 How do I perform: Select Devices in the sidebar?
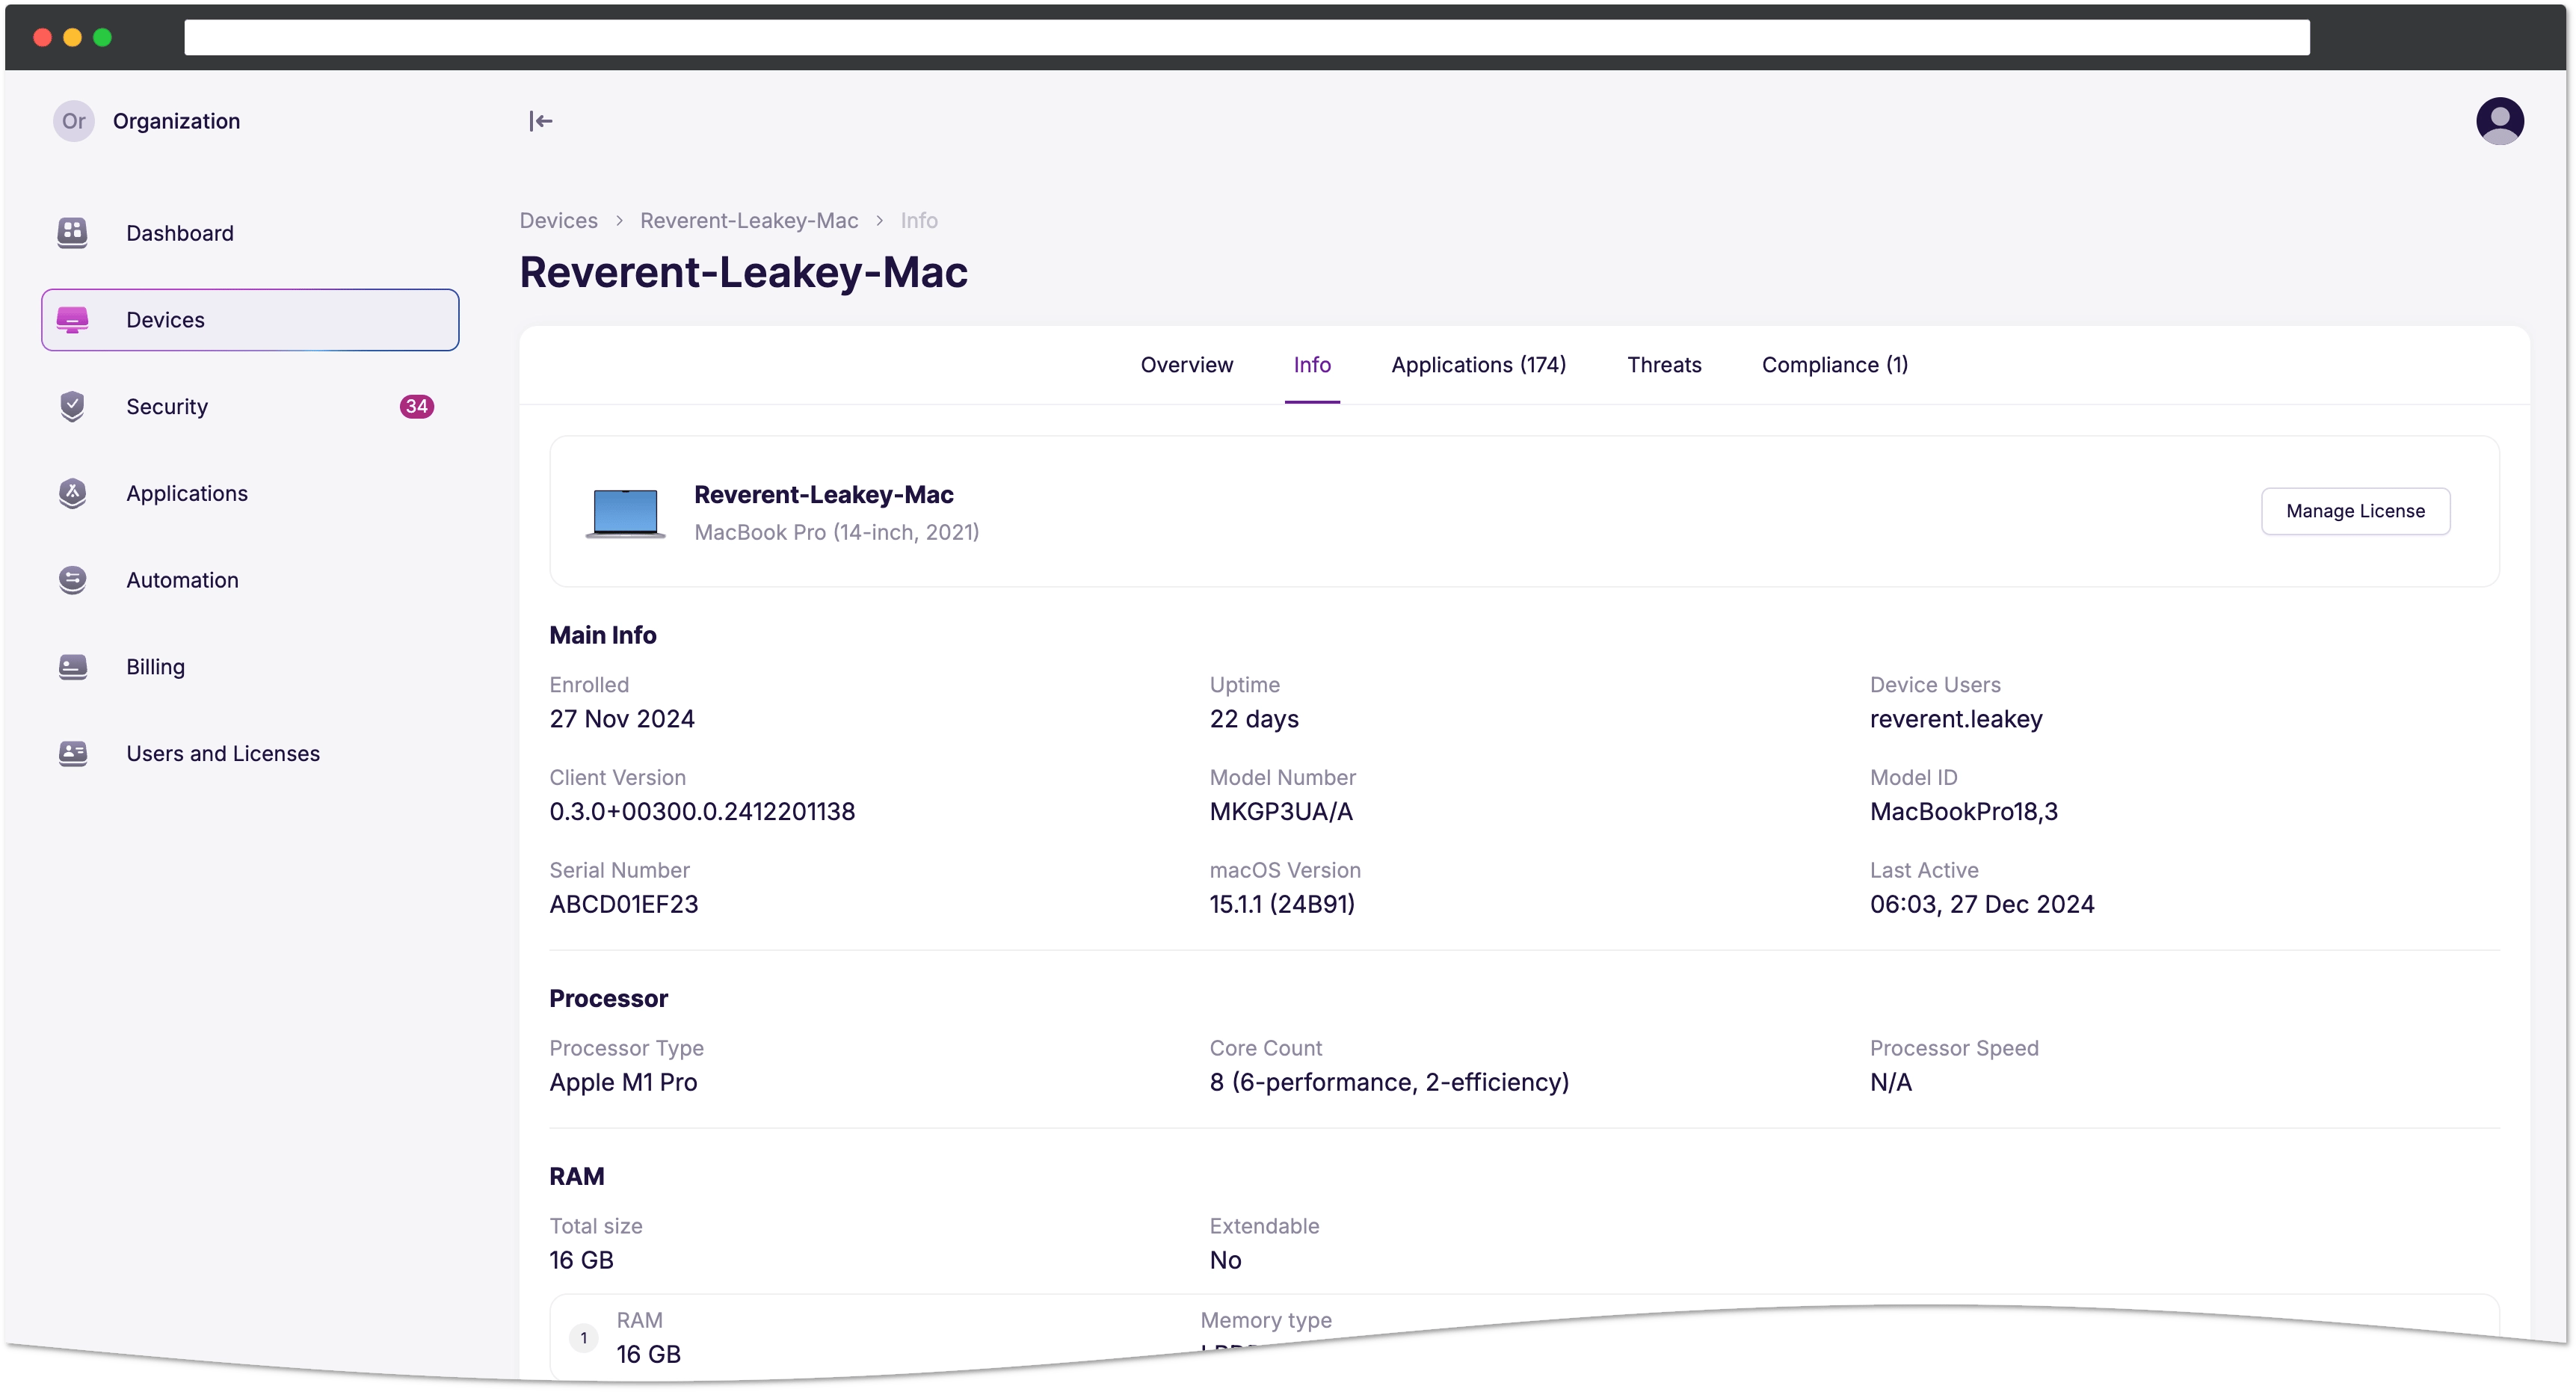tap(250, 320)
